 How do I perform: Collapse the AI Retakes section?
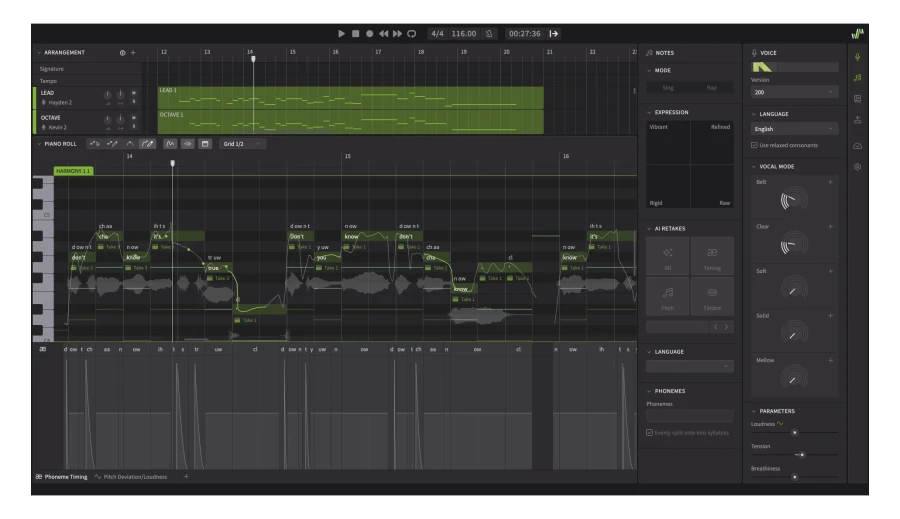click(649, 228)
